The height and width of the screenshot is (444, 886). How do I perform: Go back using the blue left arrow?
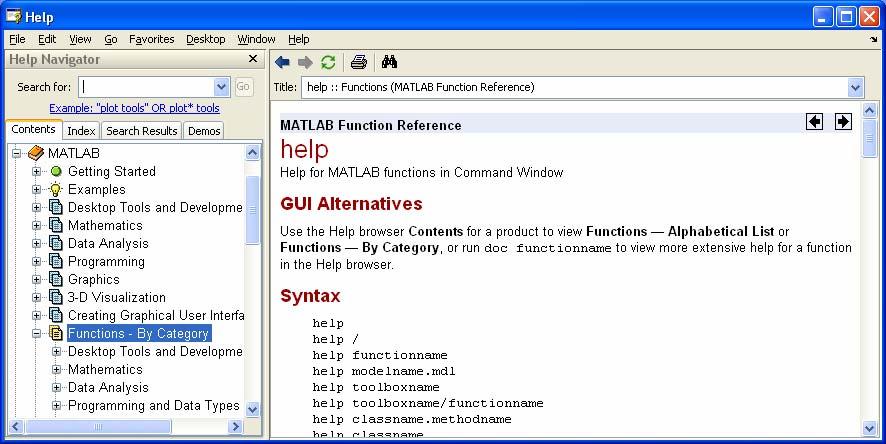[x=283, y=62]
